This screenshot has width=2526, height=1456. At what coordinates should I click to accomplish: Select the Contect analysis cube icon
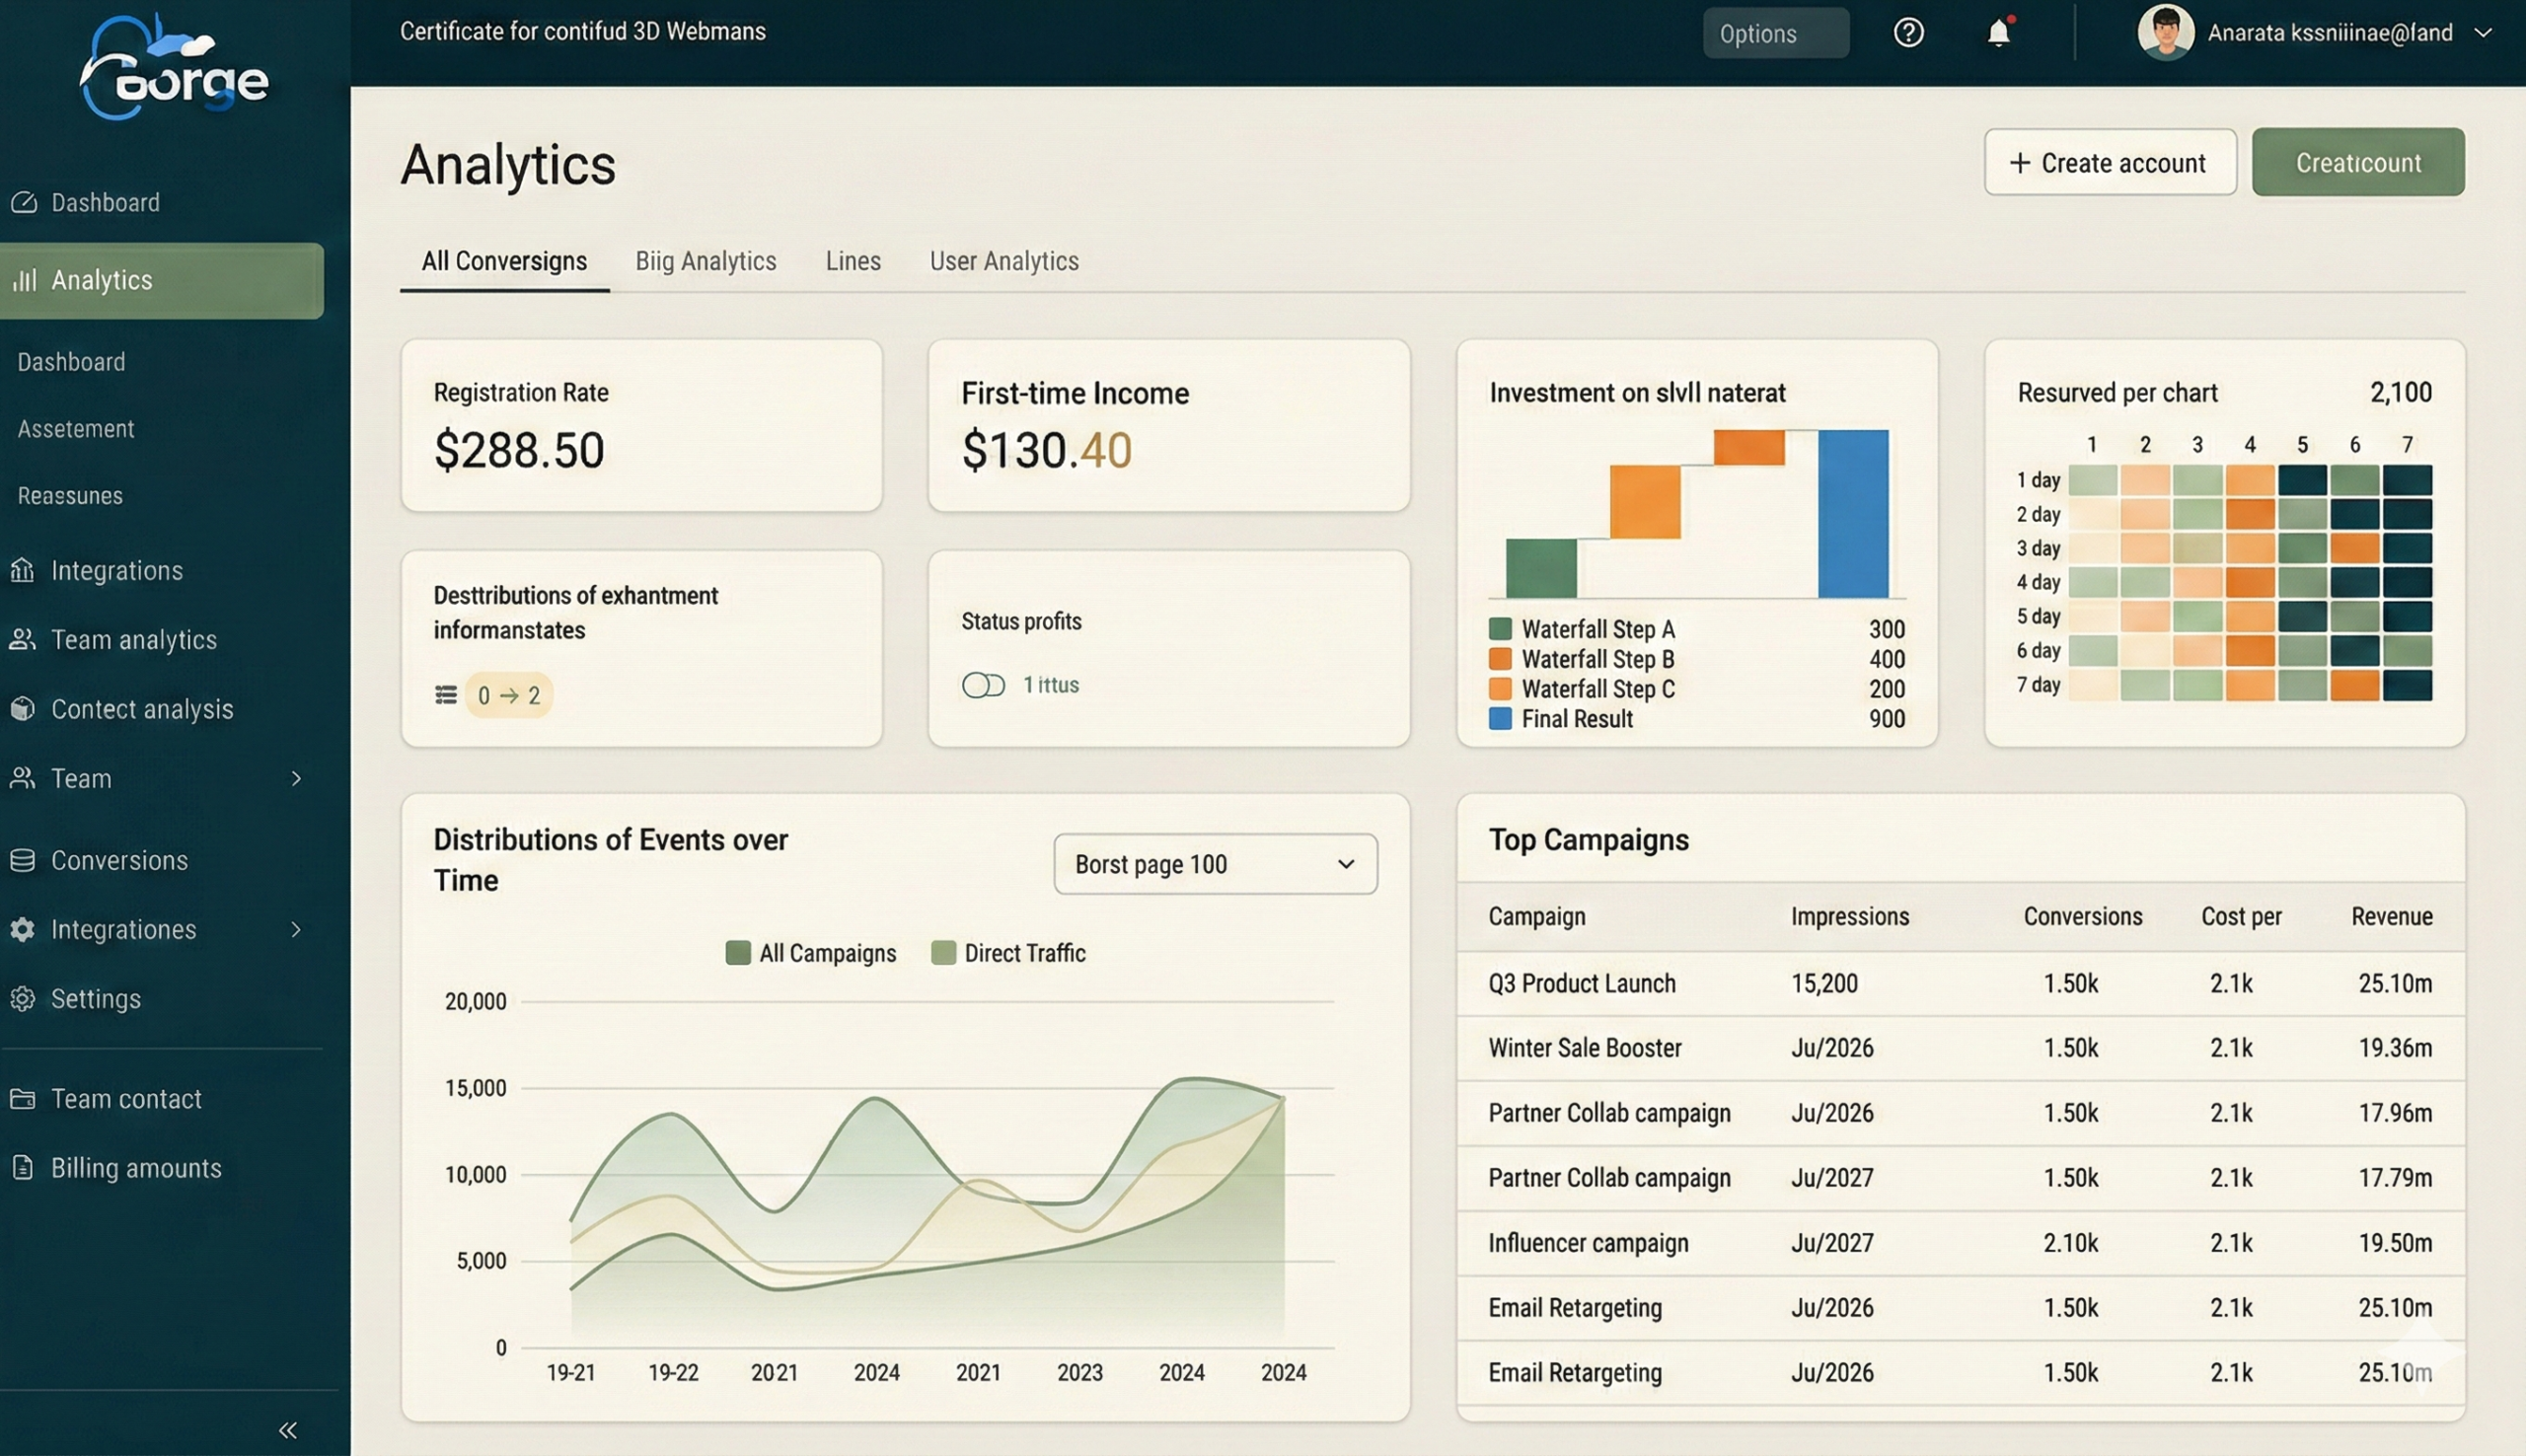23,709
